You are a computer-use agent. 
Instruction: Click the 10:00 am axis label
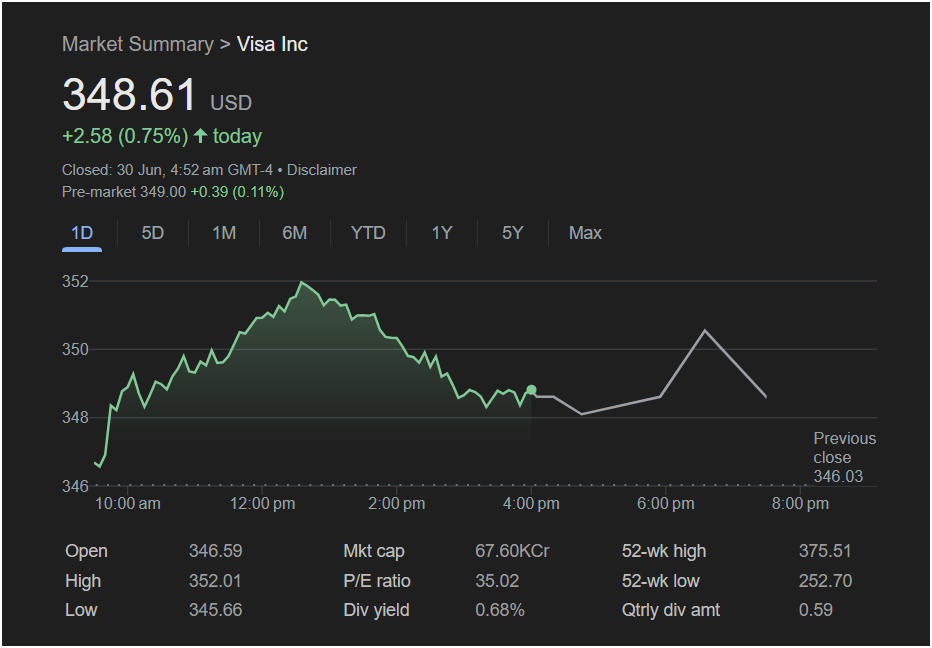coord(128,504)
